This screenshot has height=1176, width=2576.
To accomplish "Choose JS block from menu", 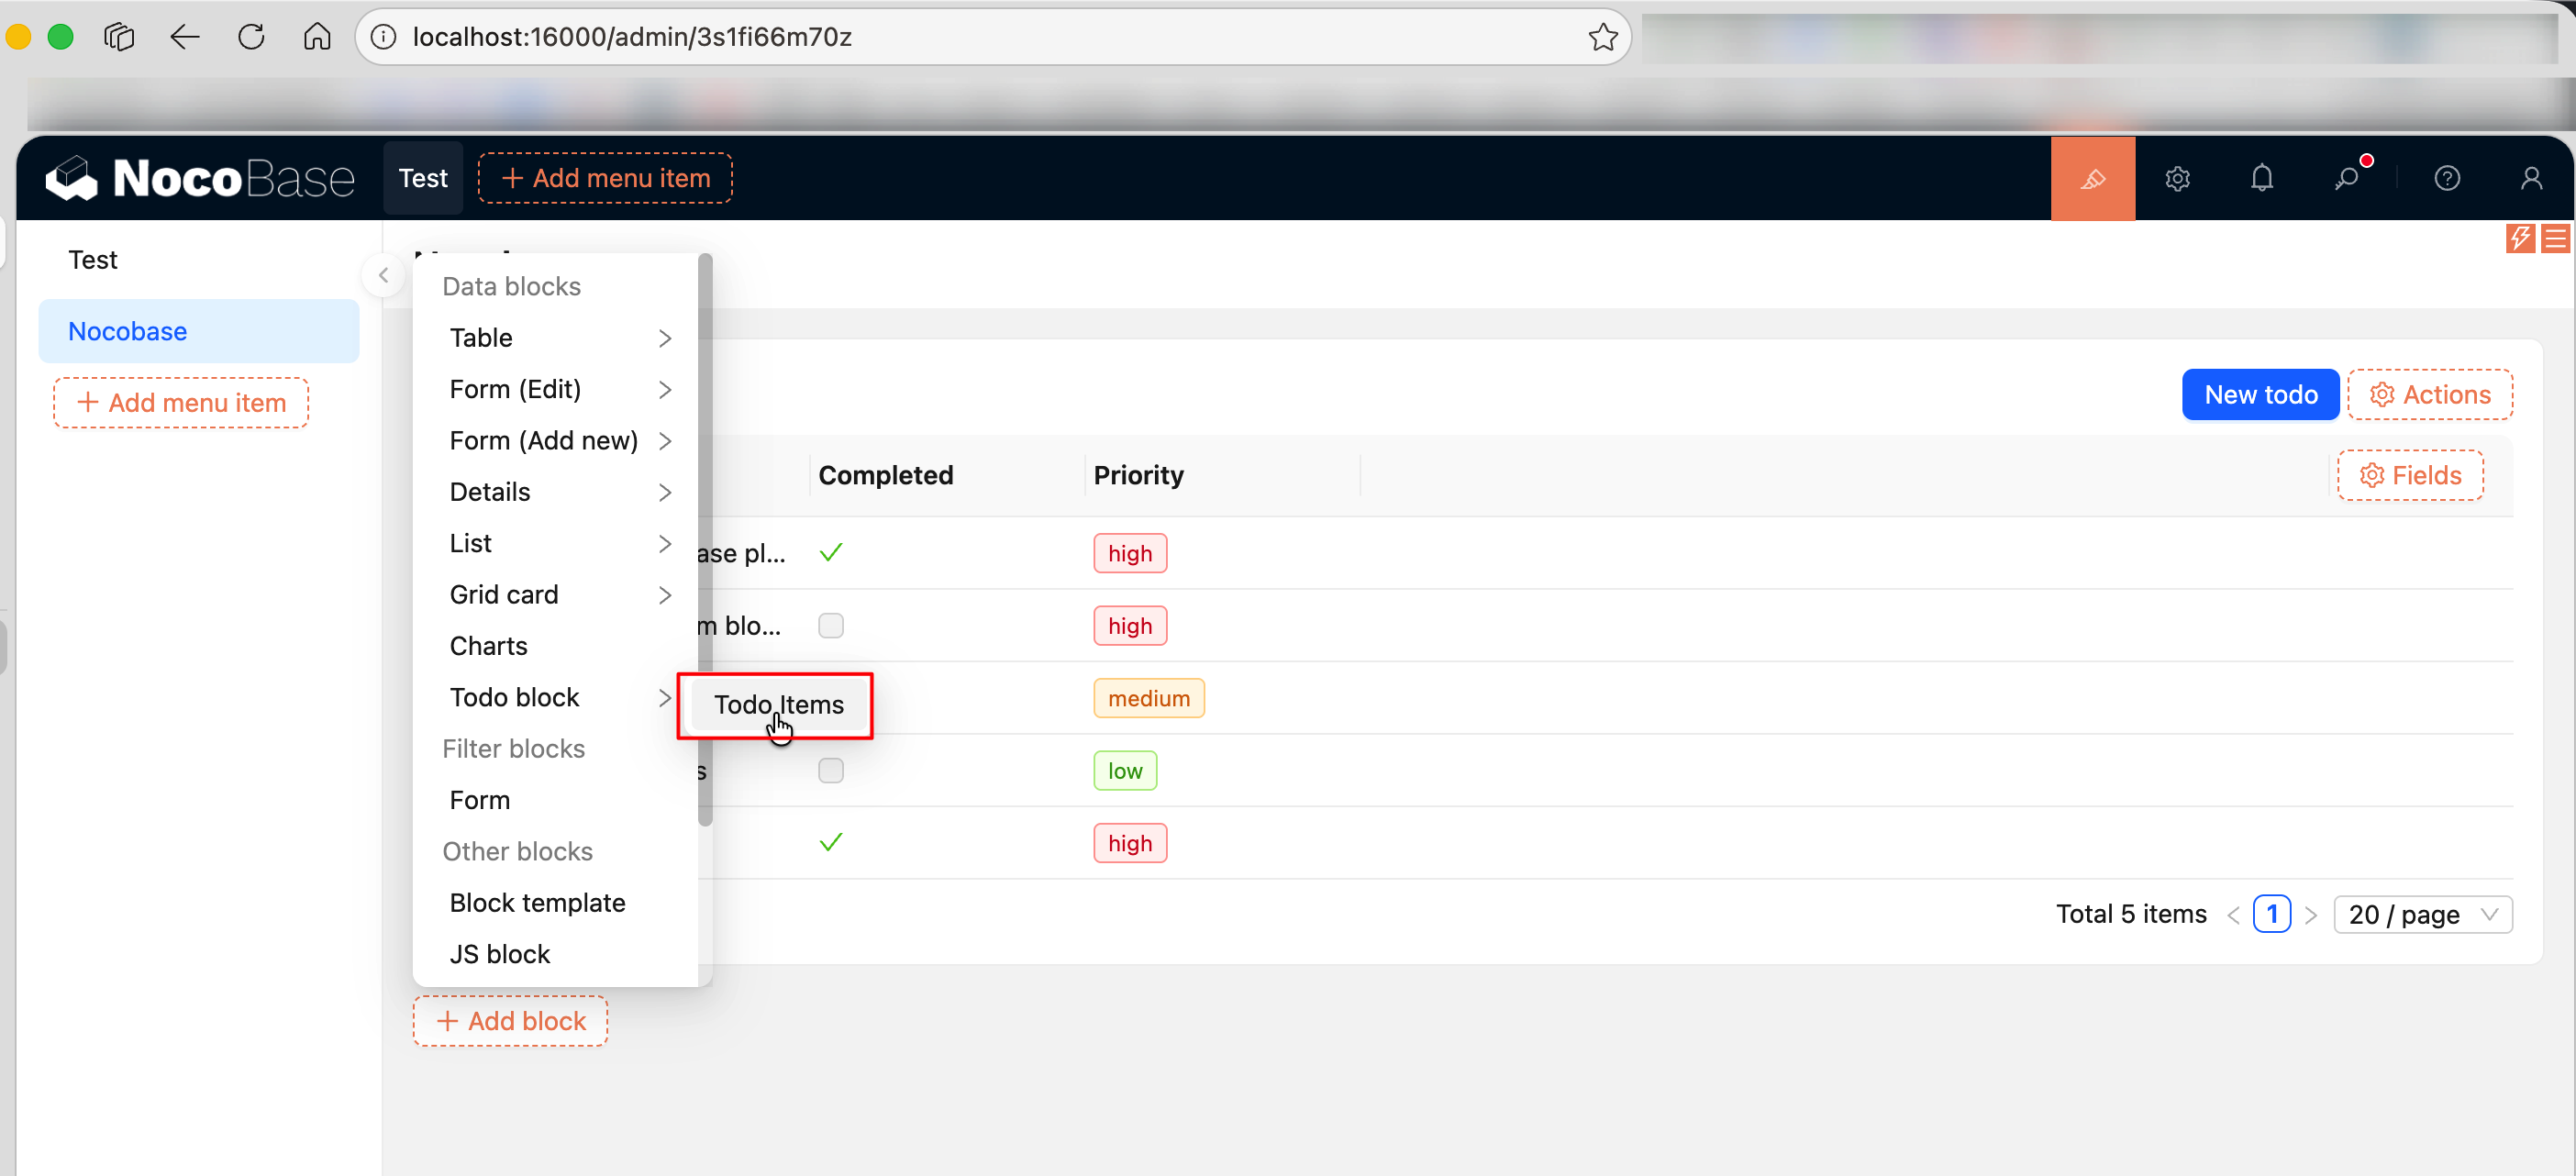I will coord(500,953).
